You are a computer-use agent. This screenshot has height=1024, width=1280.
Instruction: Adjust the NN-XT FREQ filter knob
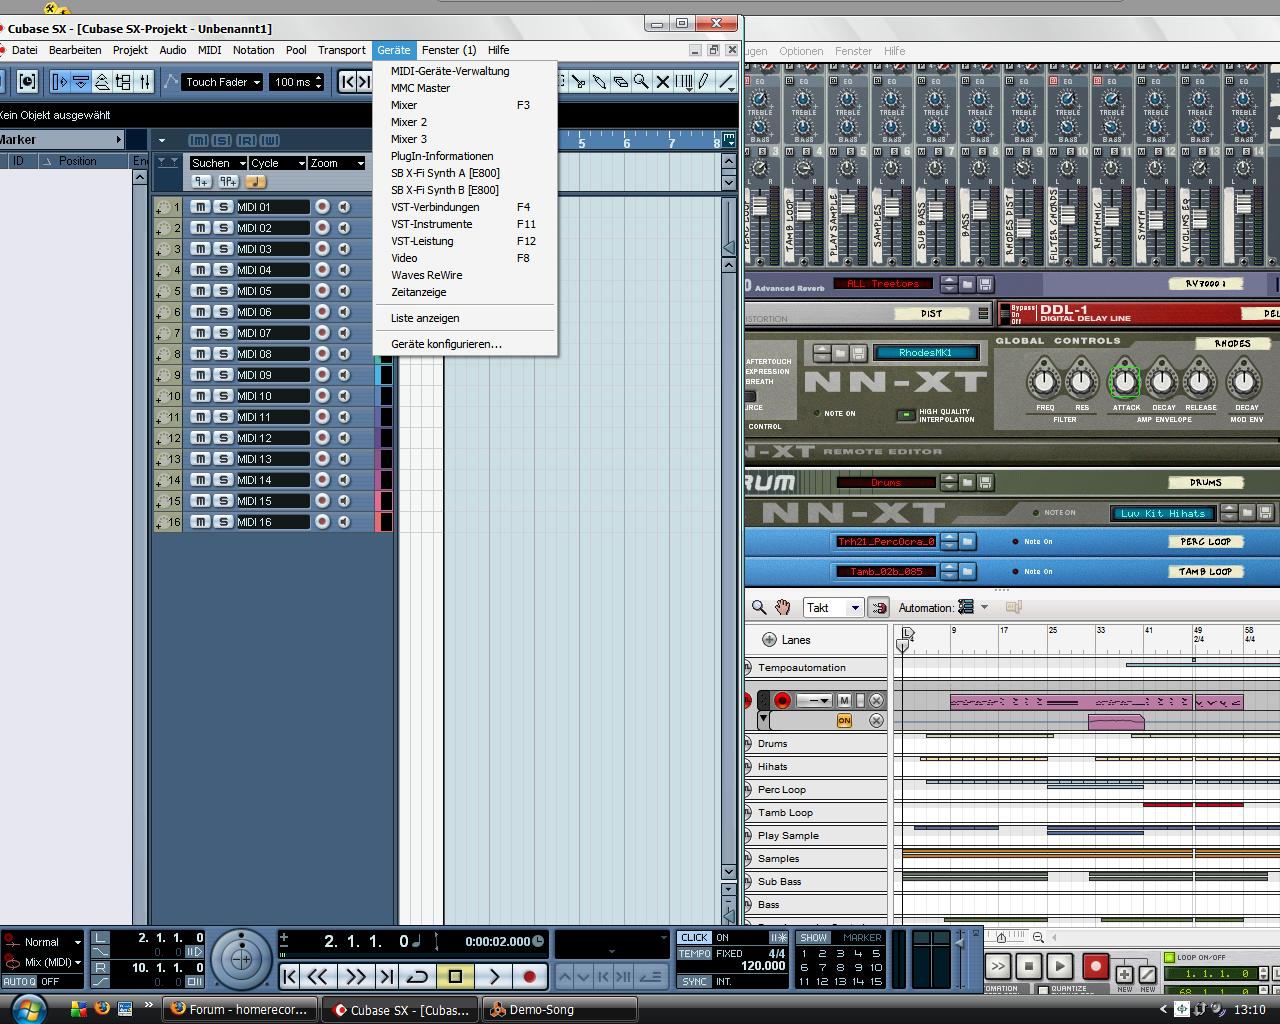point(1044,381)
